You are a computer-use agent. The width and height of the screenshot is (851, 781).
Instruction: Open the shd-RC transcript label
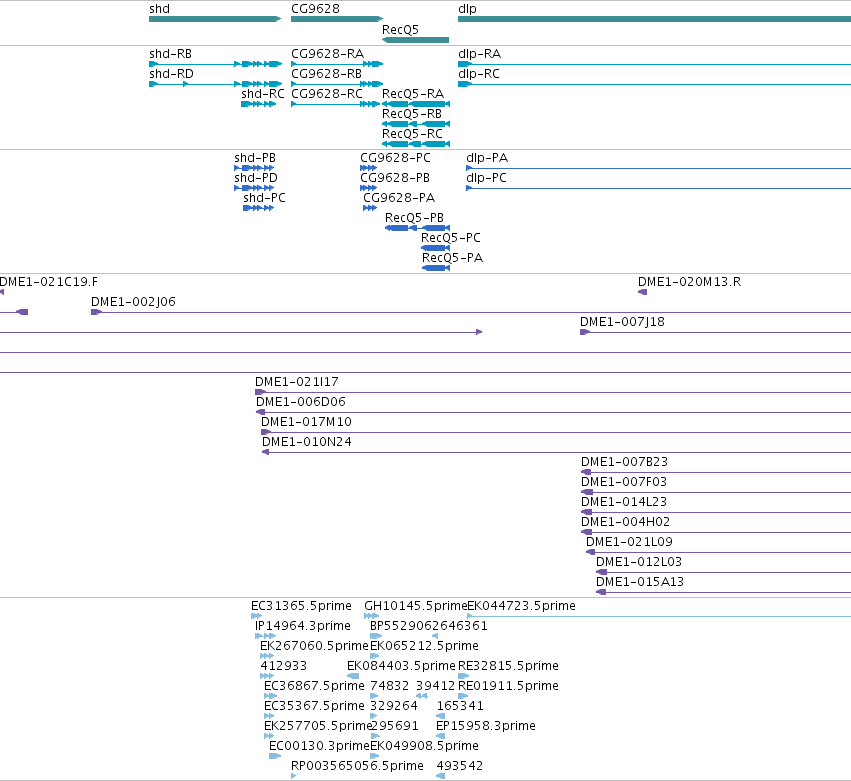tap(263, 94)
